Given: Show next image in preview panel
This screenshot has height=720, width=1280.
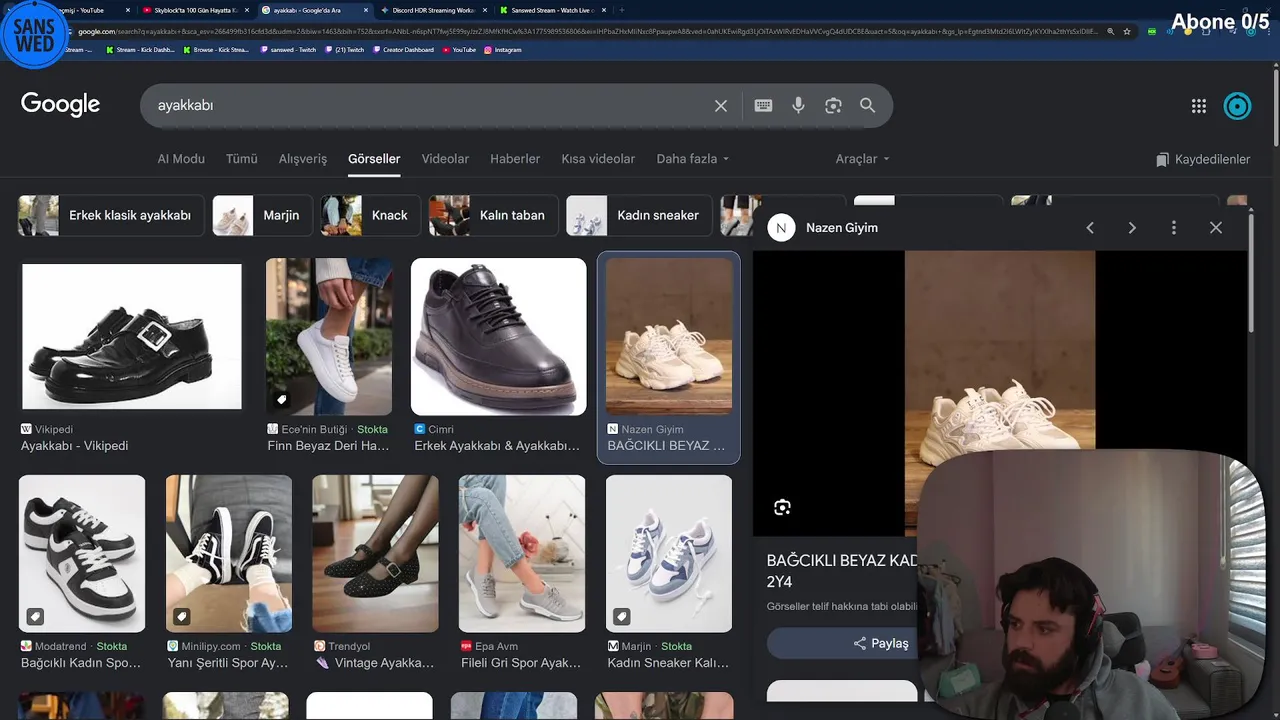Looking at the screenshot, I should 1132,228.
